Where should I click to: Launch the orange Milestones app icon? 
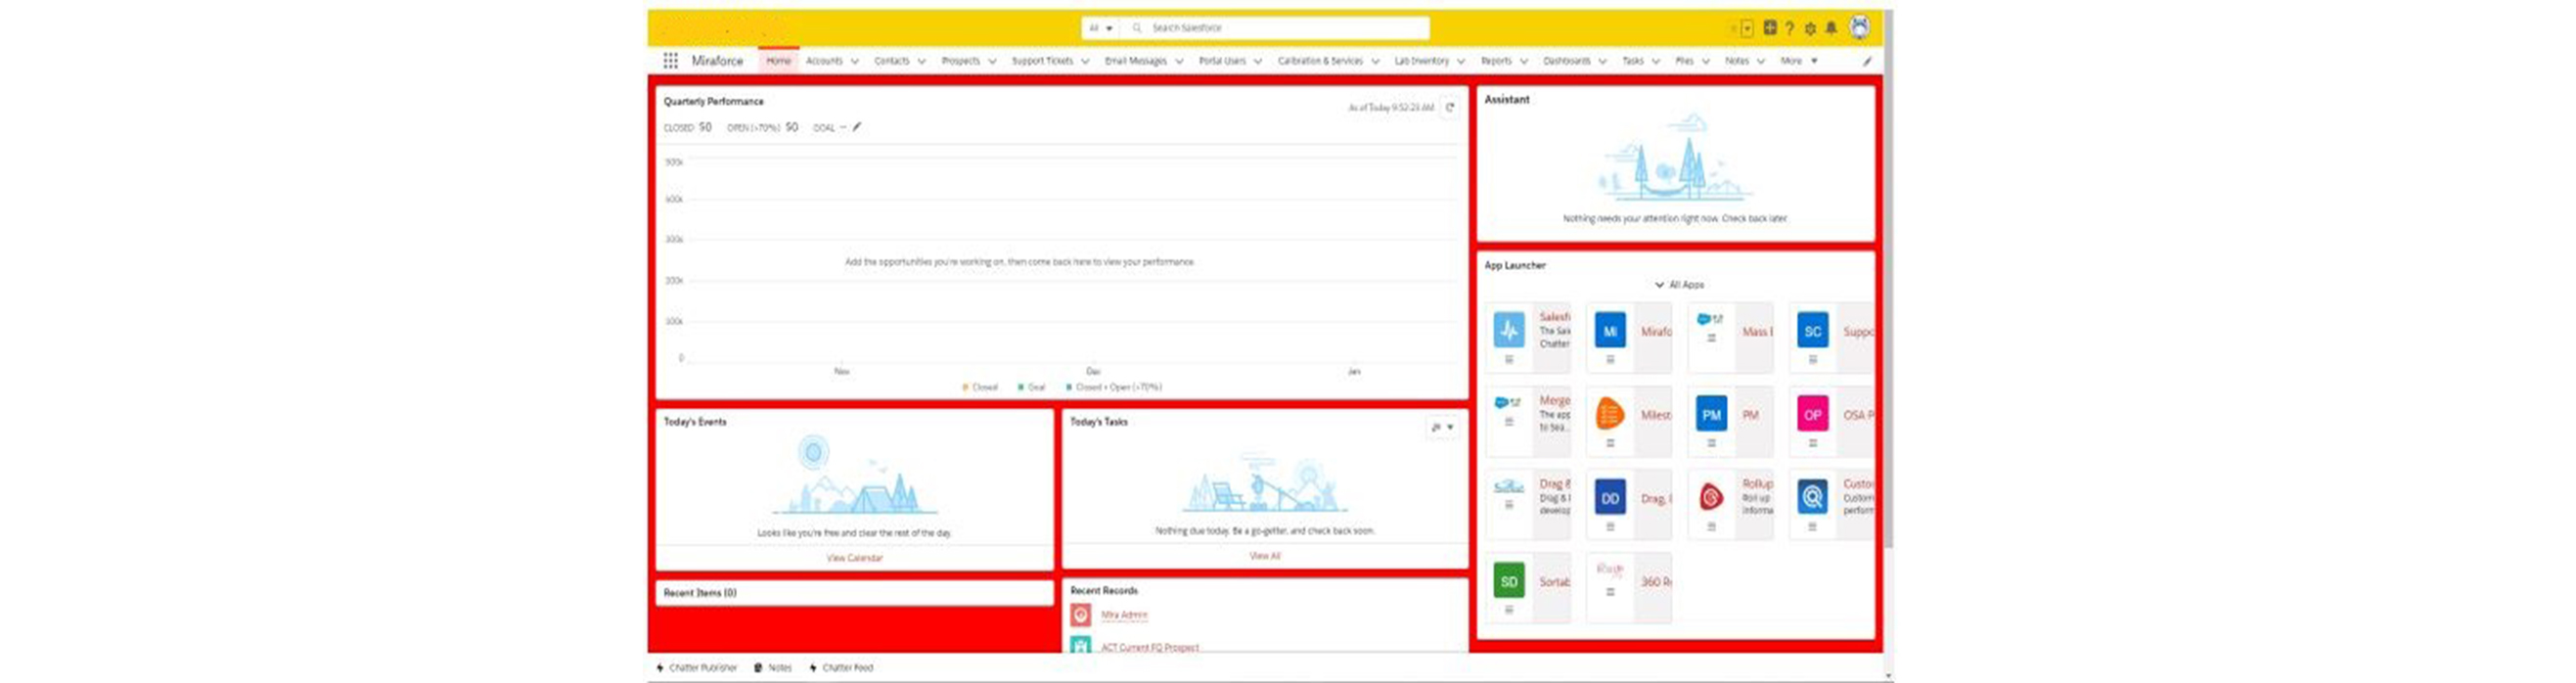[x=1610, y=414]
